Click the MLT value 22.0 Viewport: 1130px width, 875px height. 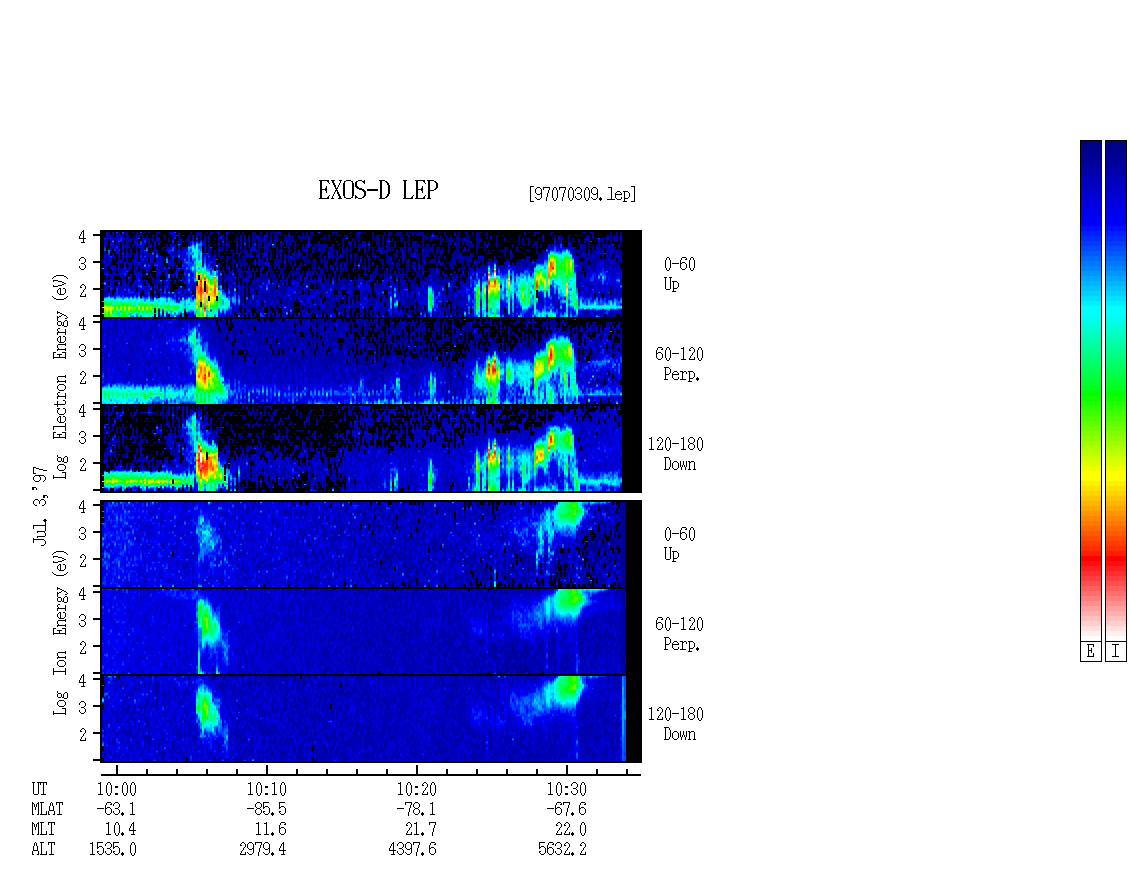tap(570, 830)
